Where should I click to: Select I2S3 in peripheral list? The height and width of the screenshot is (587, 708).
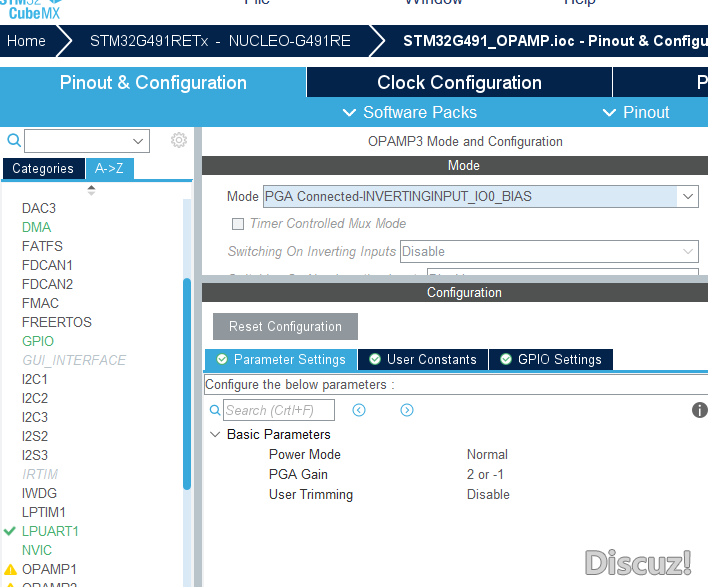click(x=35, y=455)
